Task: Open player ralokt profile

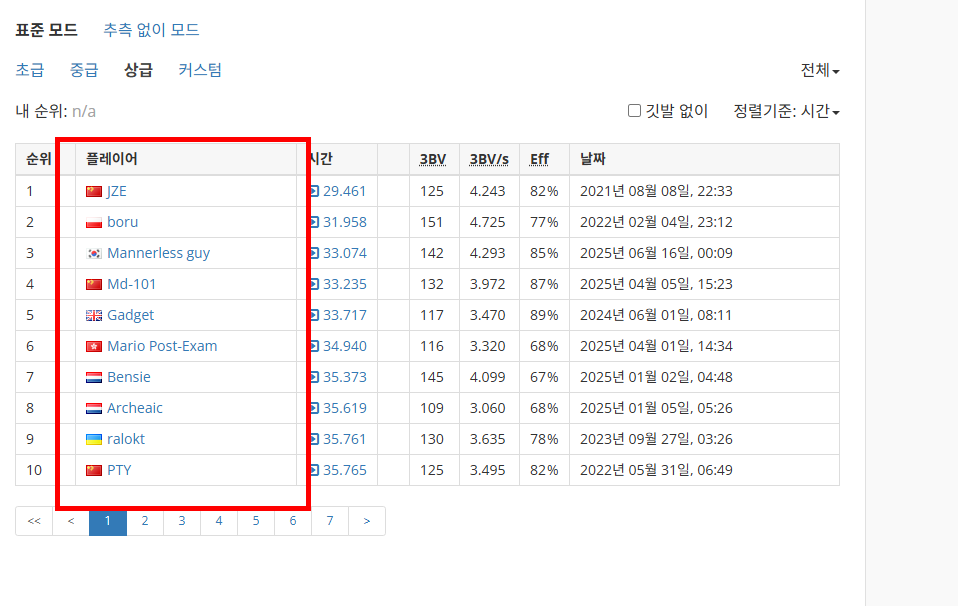Action: 126,439
